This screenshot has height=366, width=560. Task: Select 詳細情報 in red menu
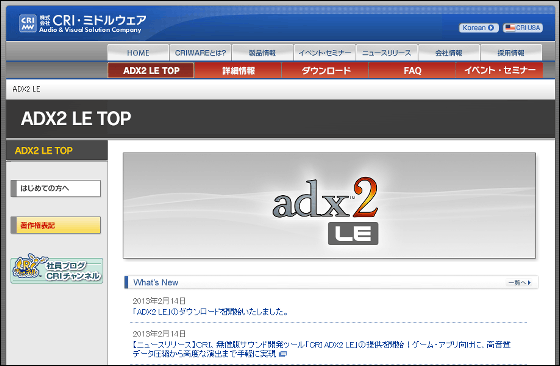point(238,70)
